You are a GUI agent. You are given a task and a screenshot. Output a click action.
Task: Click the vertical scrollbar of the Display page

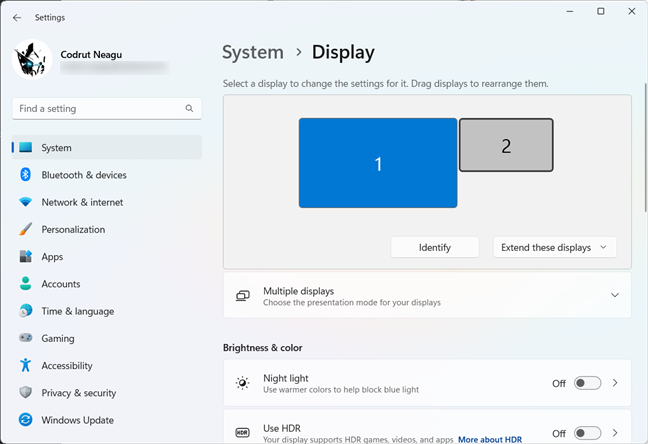645,148
